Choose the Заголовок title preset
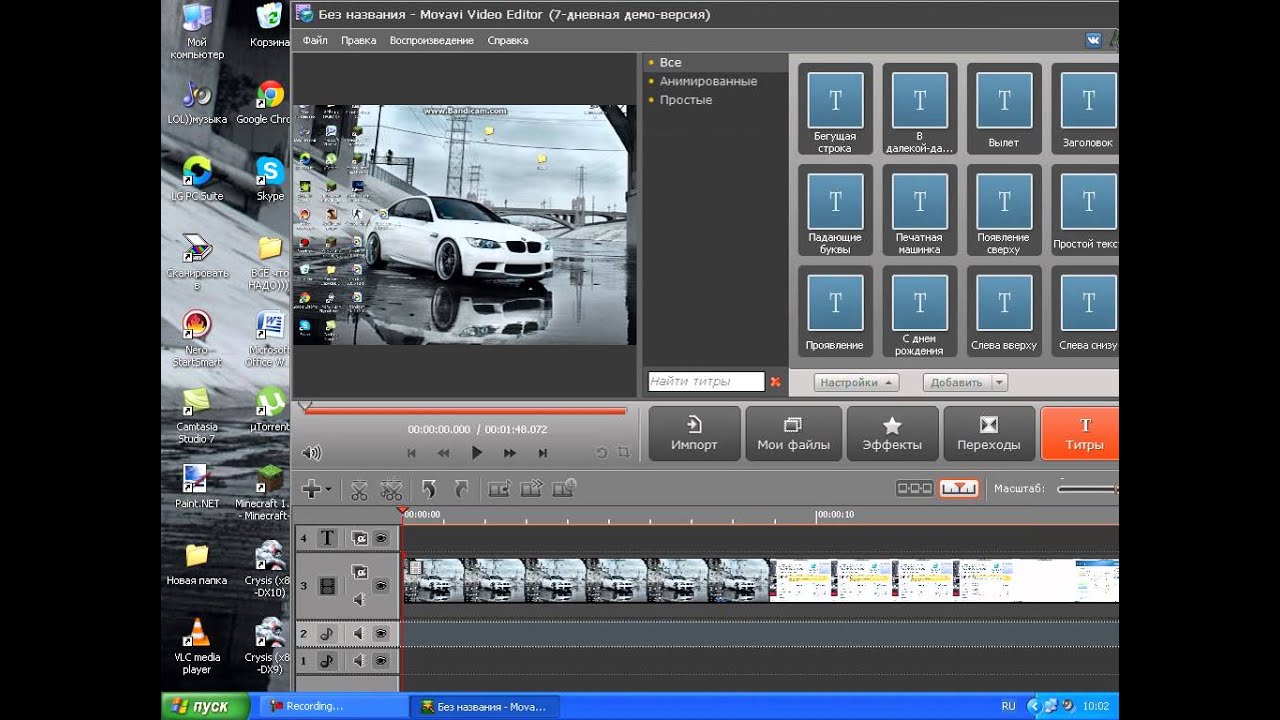Screen dimensions: 1280x720 (1087, 110)
